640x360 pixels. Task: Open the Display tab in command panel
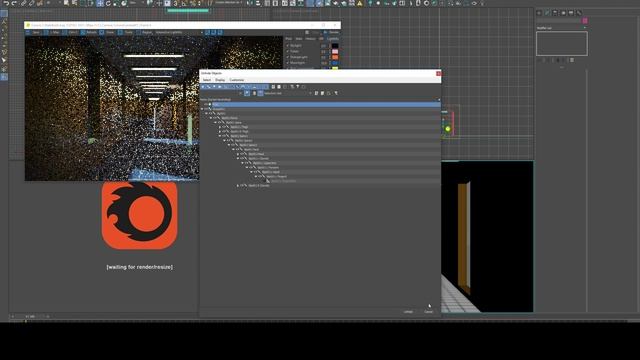(571, 13)
